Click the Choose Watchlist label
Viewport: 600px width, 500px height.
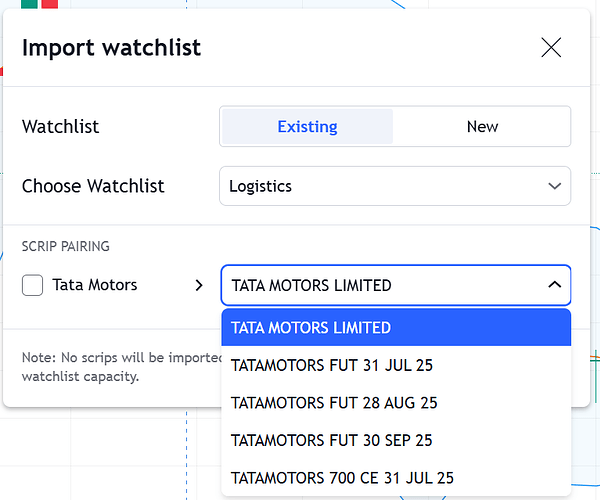point(93,186)
